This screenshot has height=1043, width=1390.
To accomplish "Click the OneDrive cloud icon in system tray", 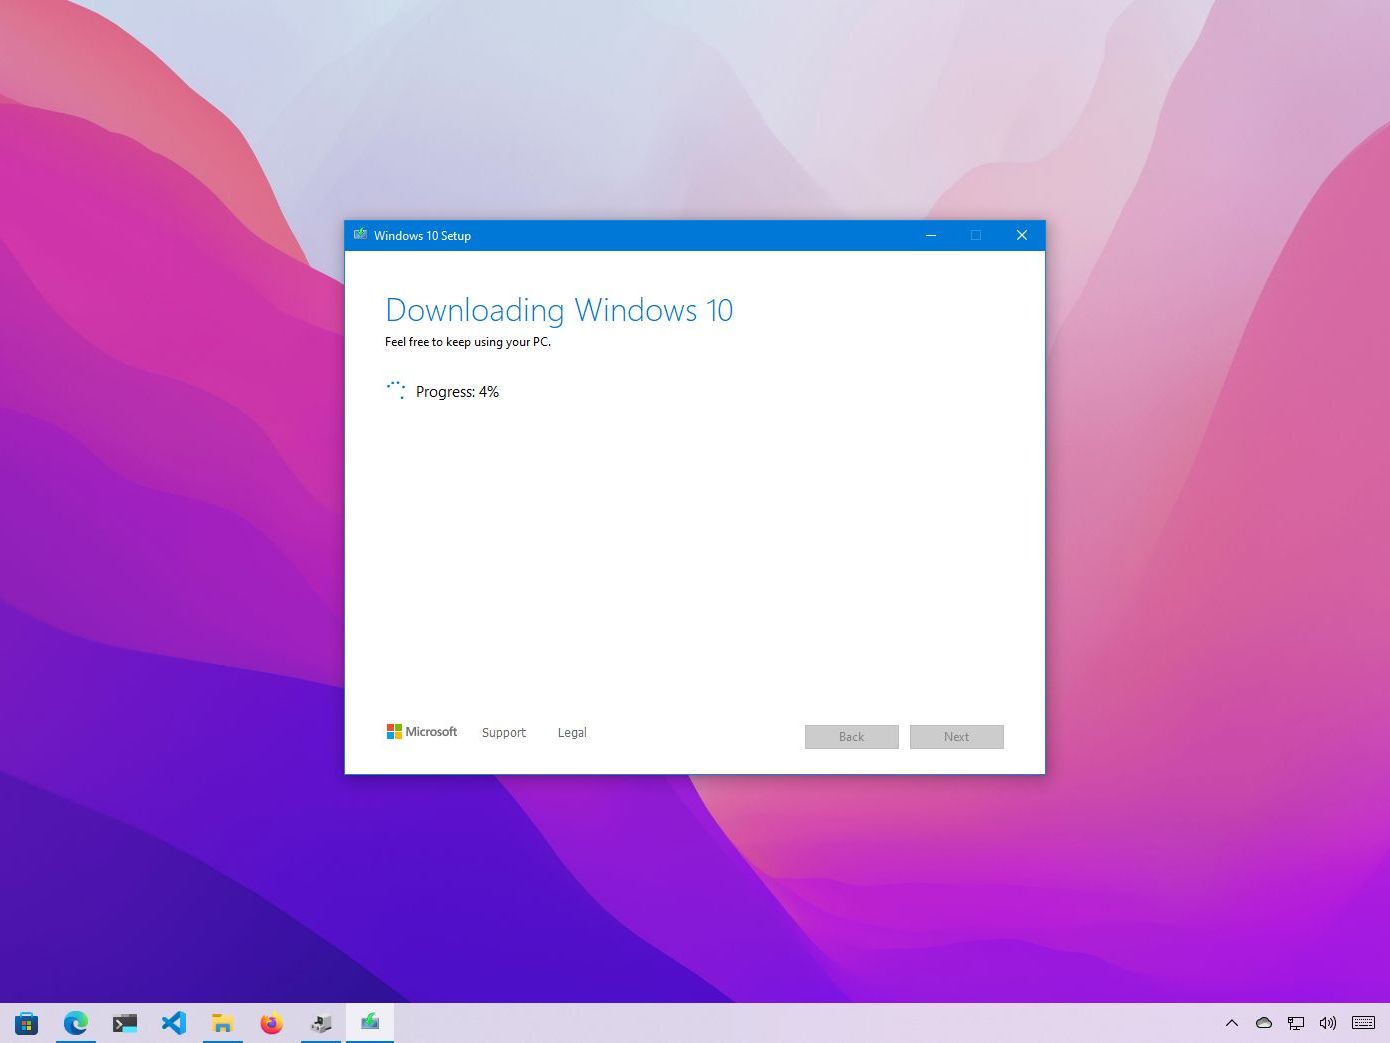I will (1263, 1023).
